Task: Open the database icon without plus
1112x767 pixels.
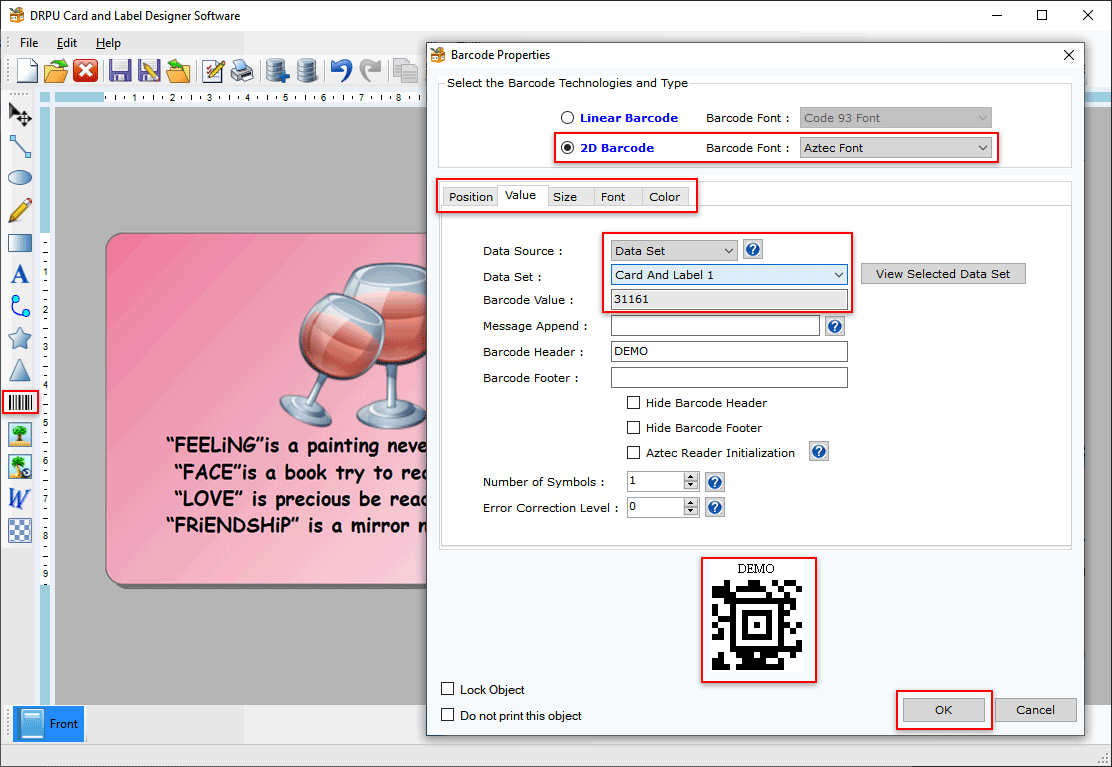Action: 306,70
